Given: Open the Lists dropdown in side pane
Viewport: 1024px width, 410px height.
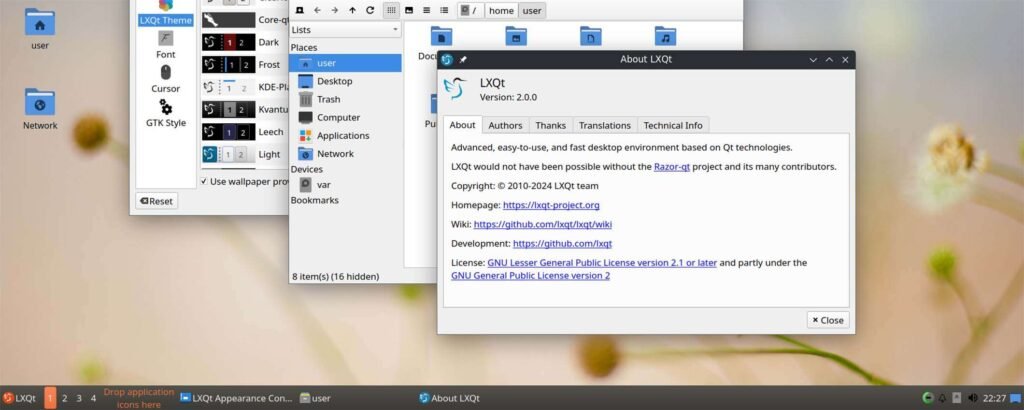Looking at the screenshot, I should pyautogui.click(x=344, y=30).
